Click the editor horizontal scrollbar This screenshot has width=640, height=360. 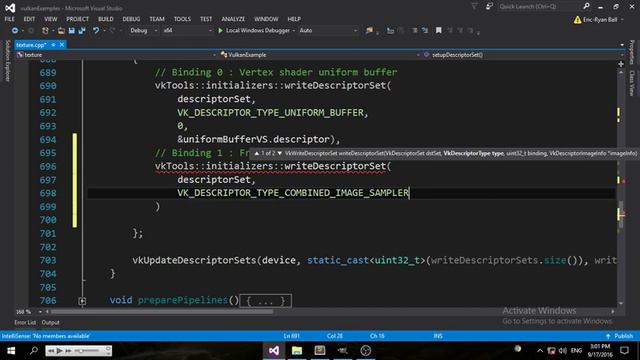(x=162, y=312)
